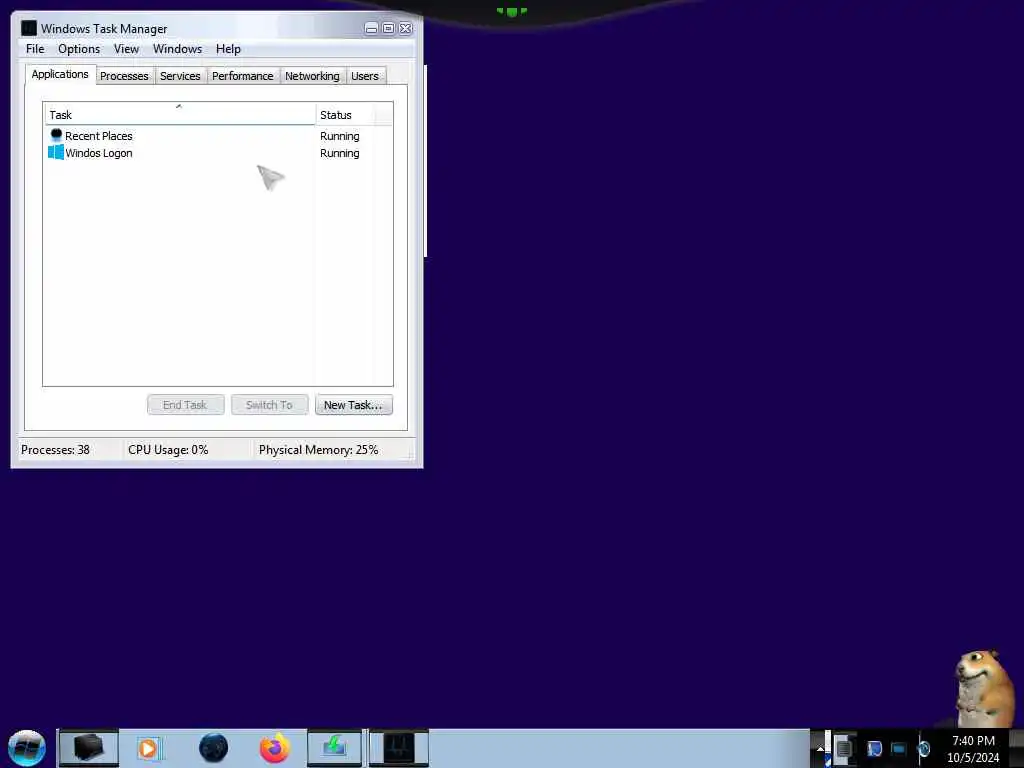Viewport: 1024px width, 768px height.
Task: Click the Task Manager title bar icon
Action: [x=29, y=28]
